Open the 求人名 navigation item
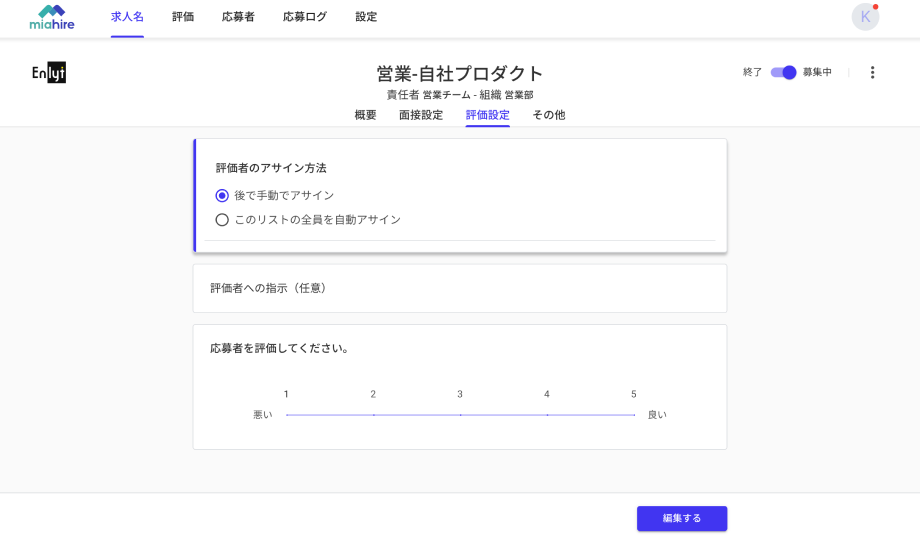920x540 pixels. click(x=127, y=17)
